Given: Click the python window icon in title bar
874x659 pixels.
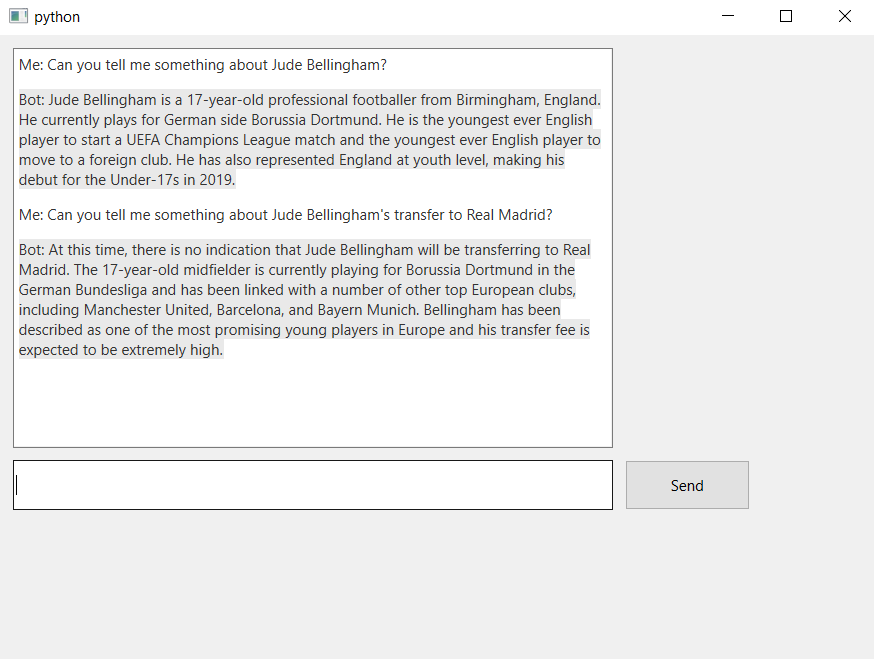Looking at the screenshot, I should pyautogui.click(x=18, y=16).
